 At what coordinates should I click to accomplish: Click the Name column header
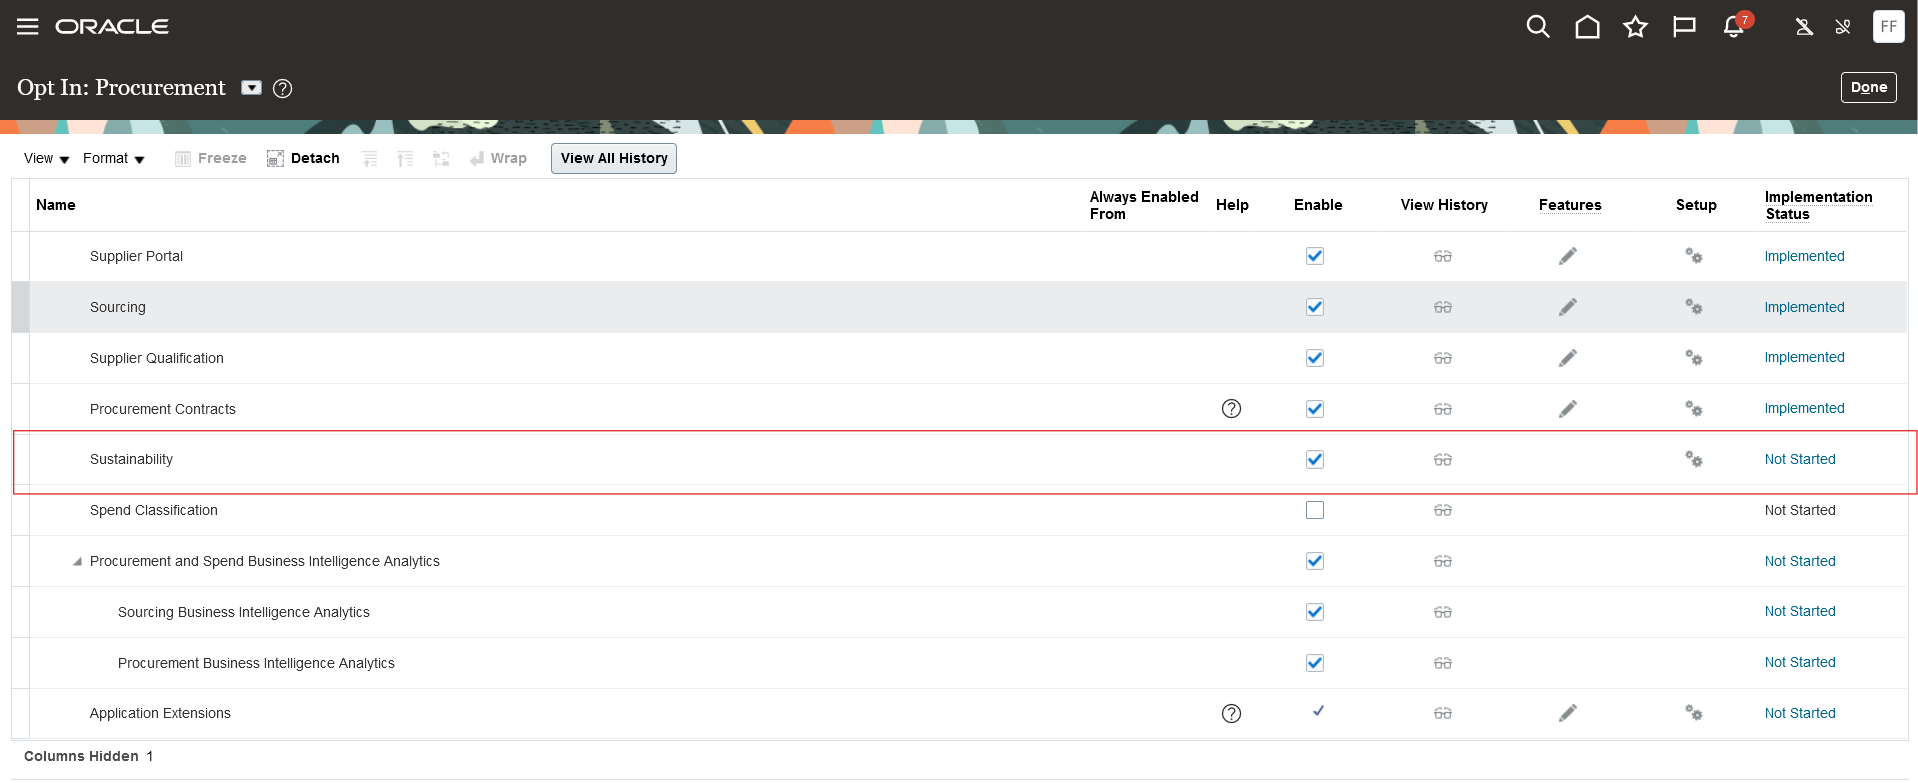coord(56,205)
